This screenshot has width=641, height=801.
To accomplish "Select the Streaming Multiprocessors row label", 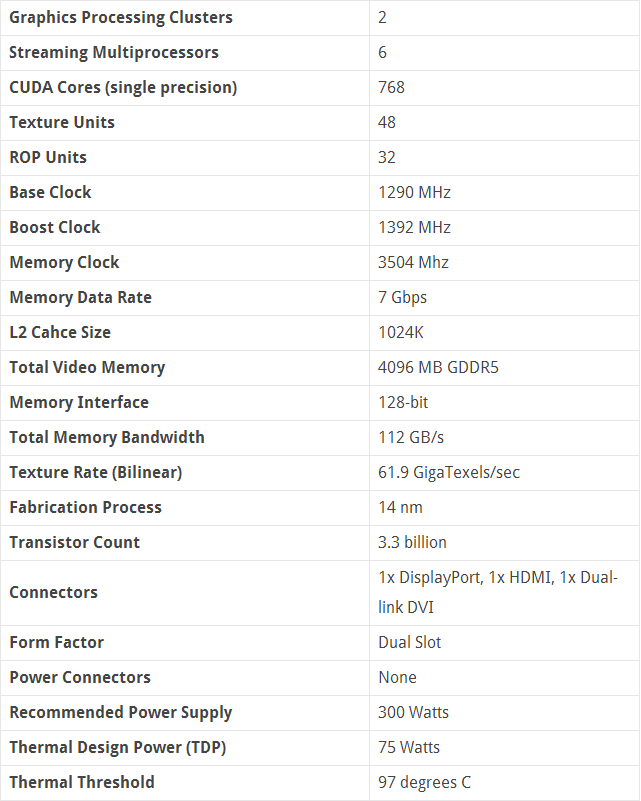I will pos(113,52).
